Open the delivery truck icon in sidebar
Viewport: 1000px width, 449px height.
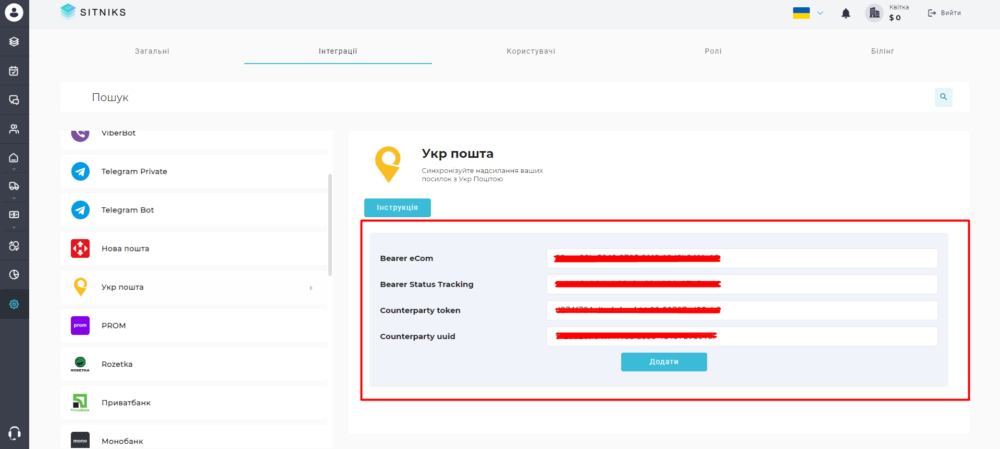click(14, 186)
